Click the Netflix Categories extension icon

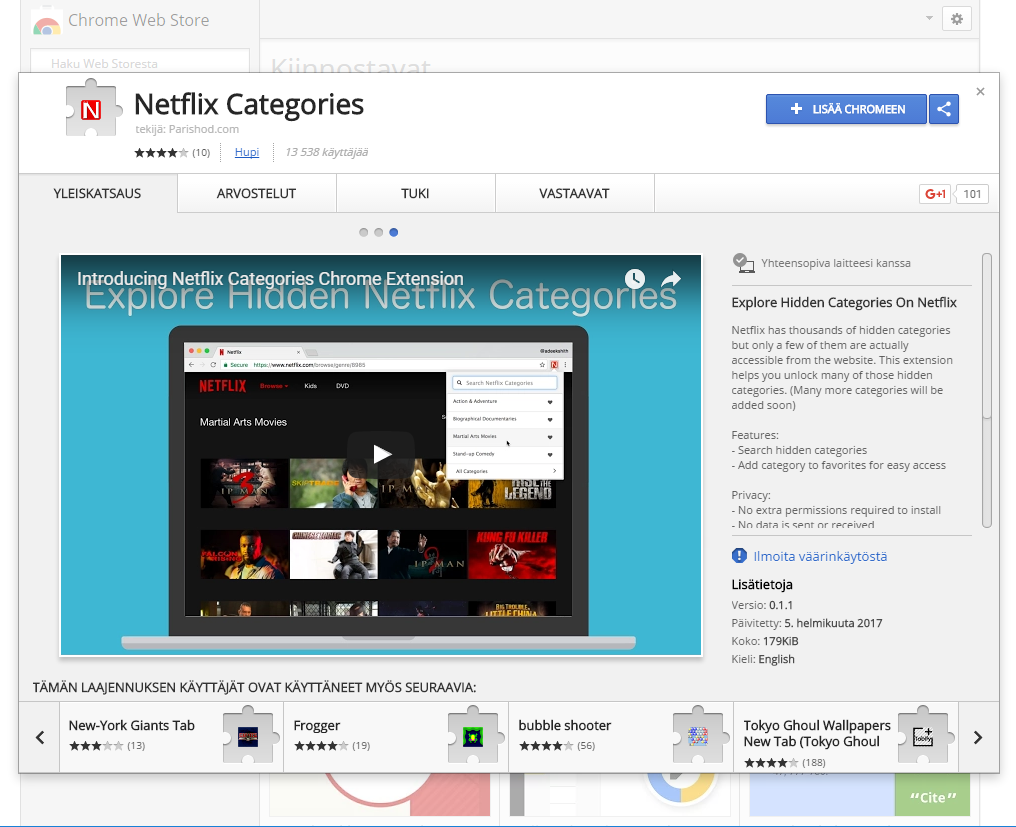click(x=91, y=110)
